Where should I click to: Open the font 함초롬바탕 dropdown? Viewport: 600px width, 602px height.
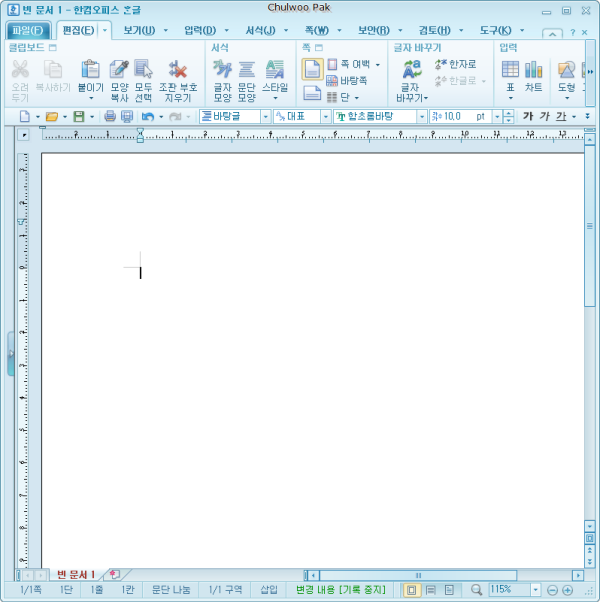tap(422, 116)
